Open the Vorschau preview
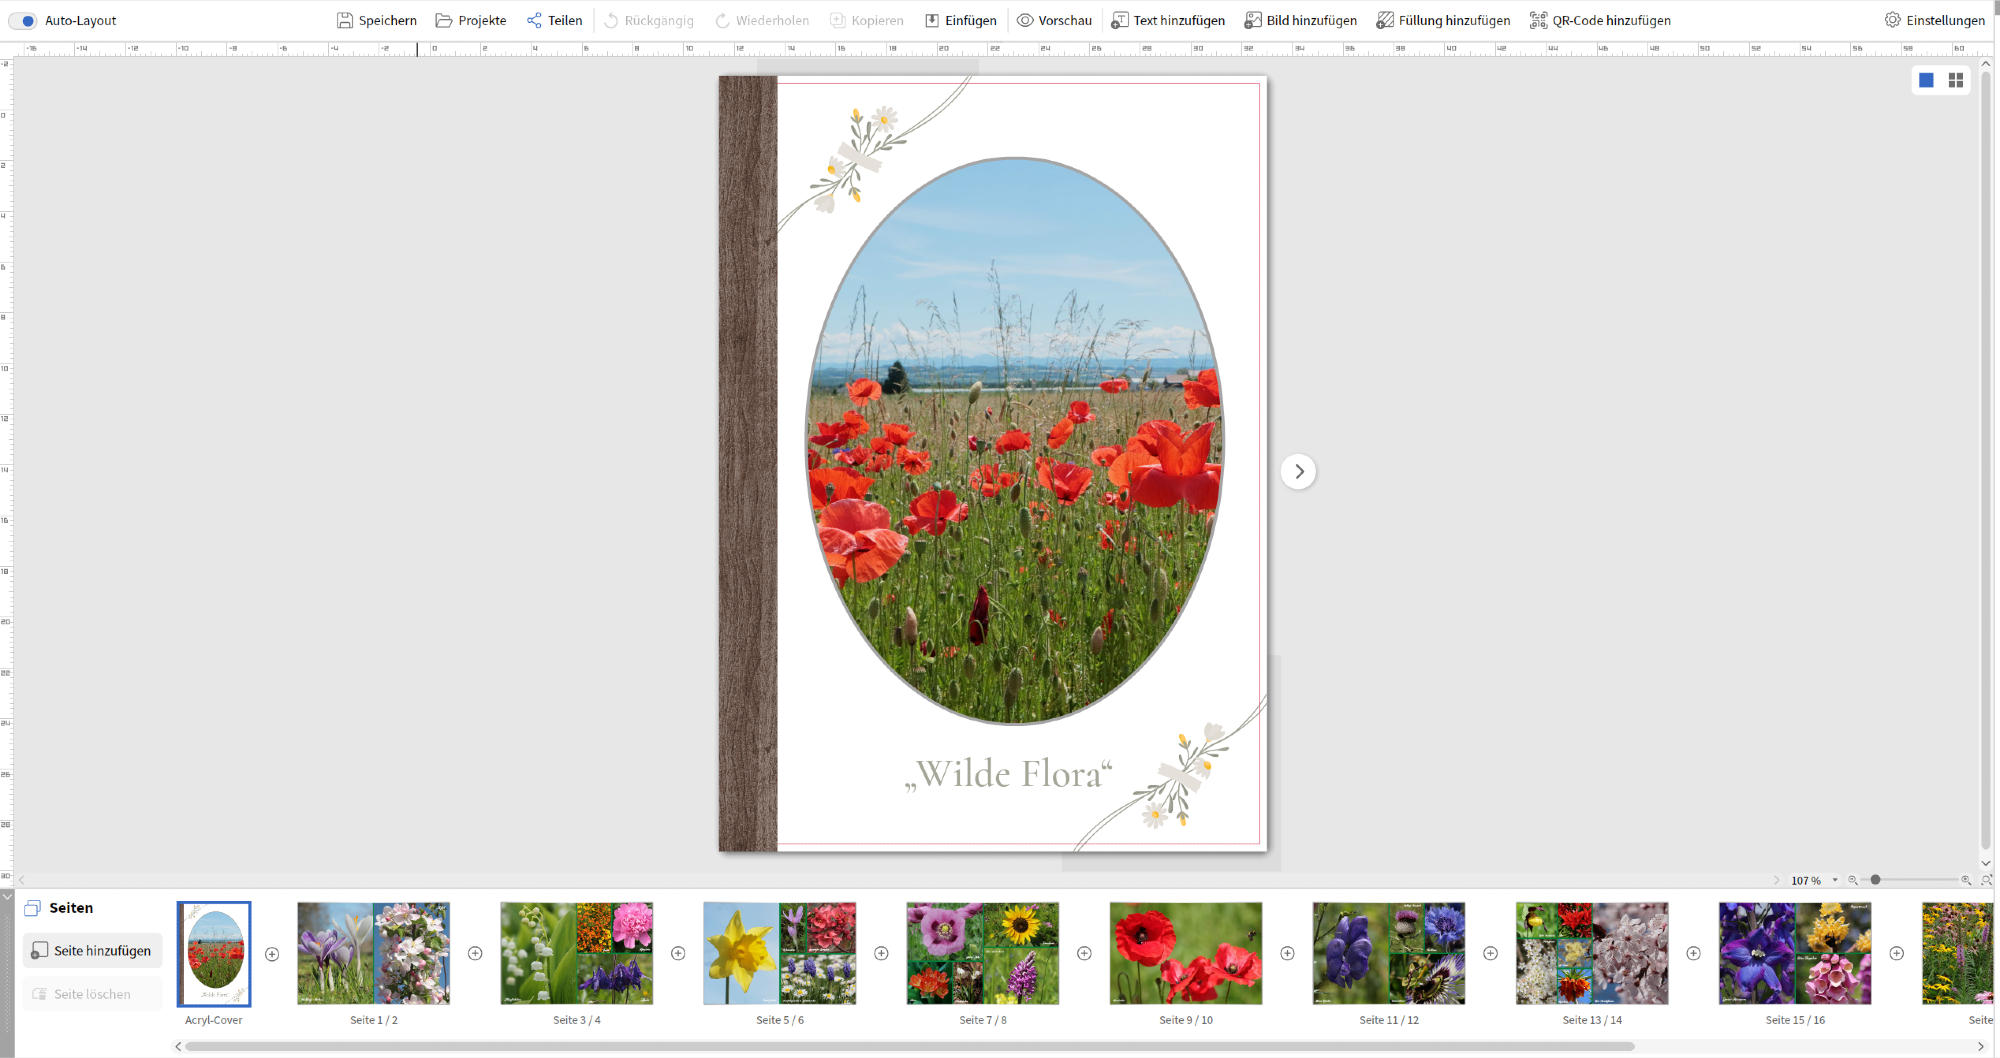Viewport: 2000px width, 1058px height. tap(1054, 20)
